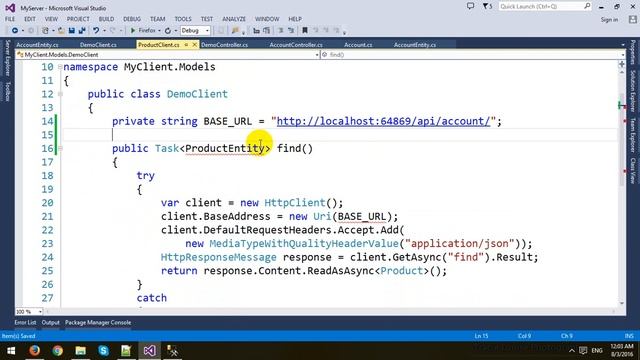This screenshot has height=360, width=640.
Task: Follow the http://localhost:64869/api/account/ link
Action: (x=383, y=121)
